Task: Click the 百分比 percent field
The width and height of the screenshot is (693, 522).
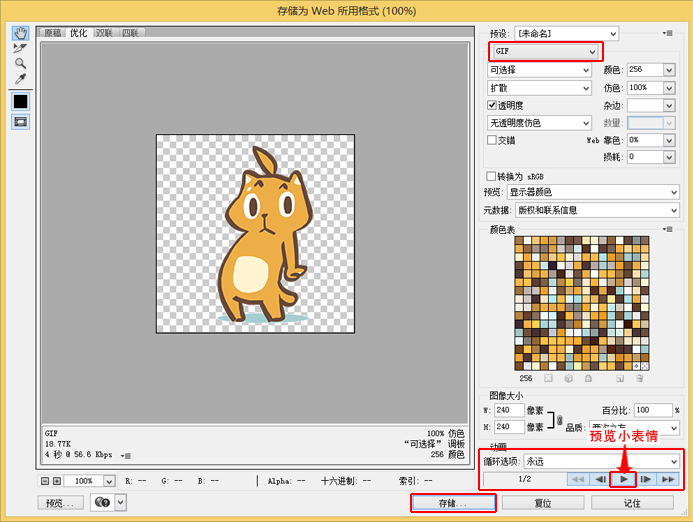Action: [653, 410]
